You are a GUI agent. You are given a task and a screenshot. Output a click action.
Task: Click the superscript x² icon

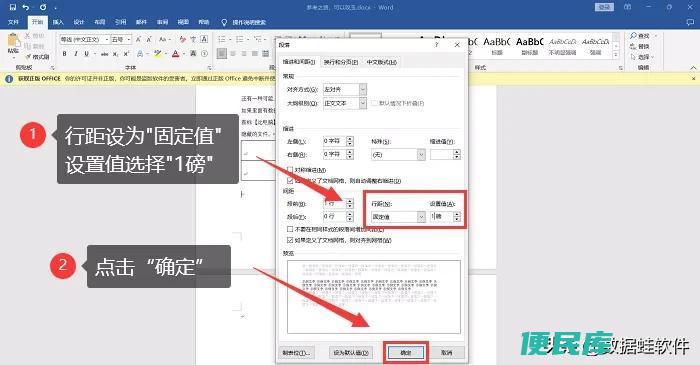pos(126,54)
